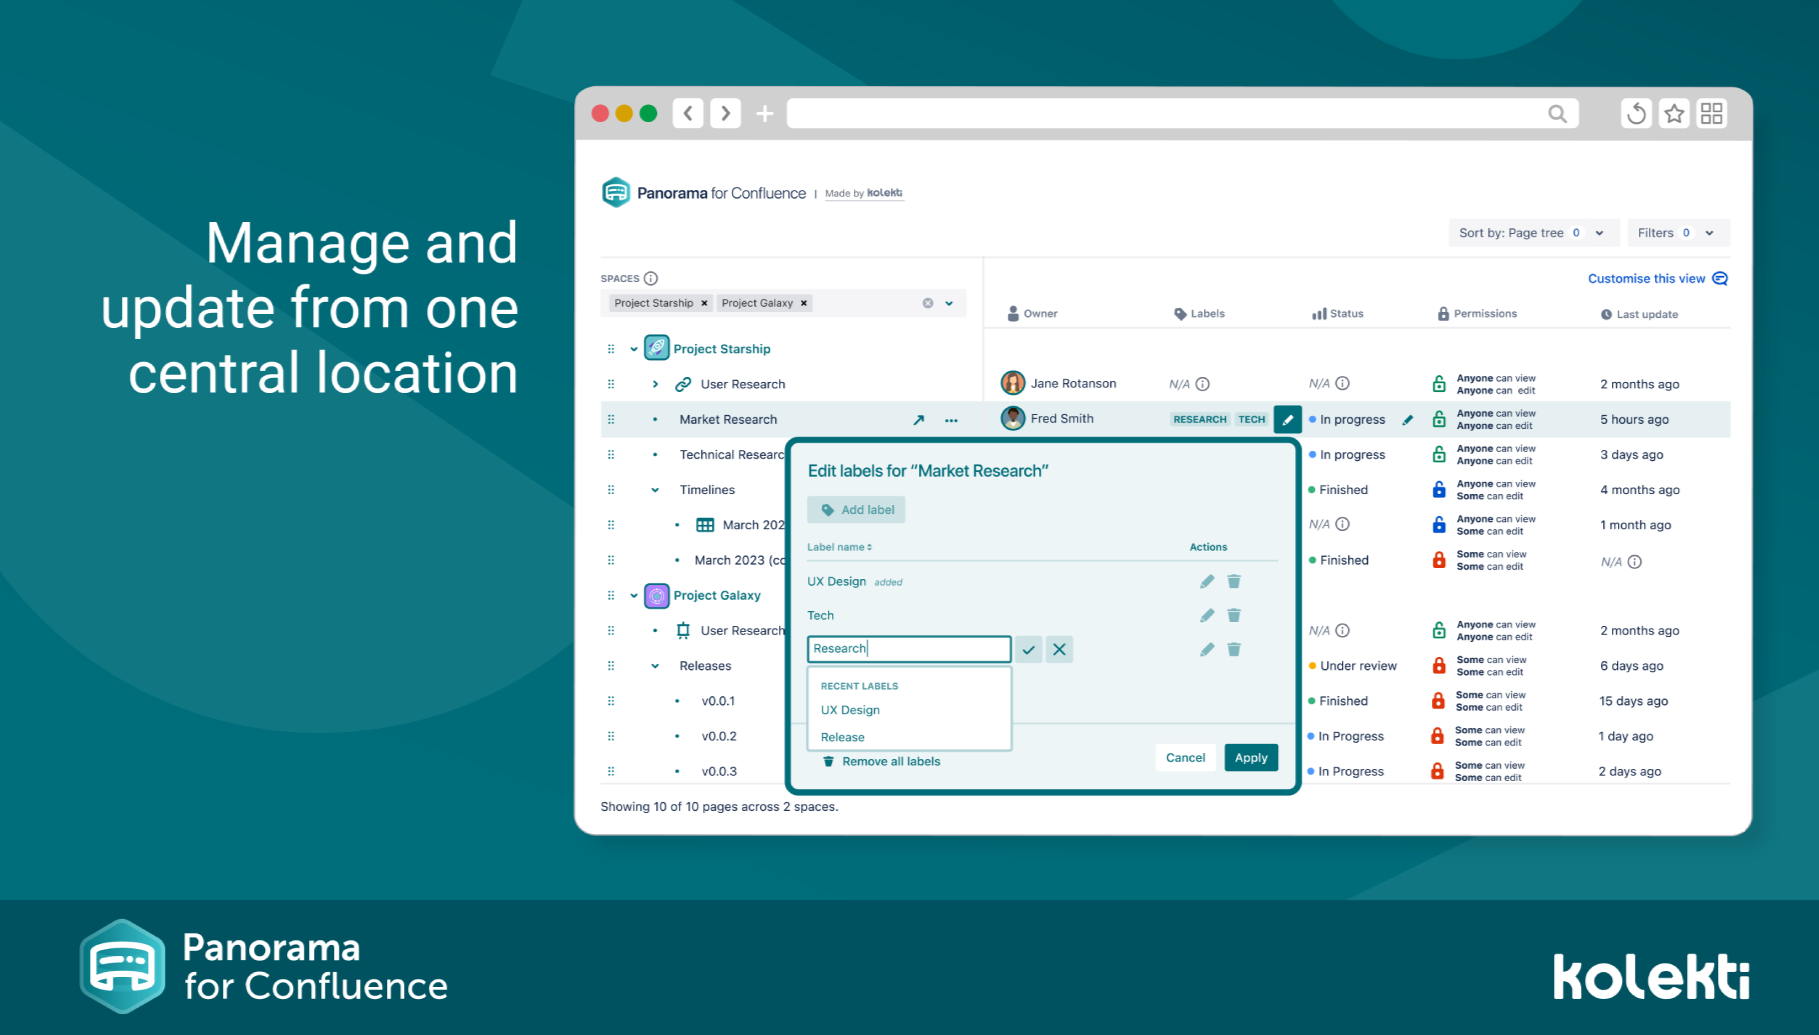
Task: Click Fred Smith's avatar
Action: (x=1013, y=418)
